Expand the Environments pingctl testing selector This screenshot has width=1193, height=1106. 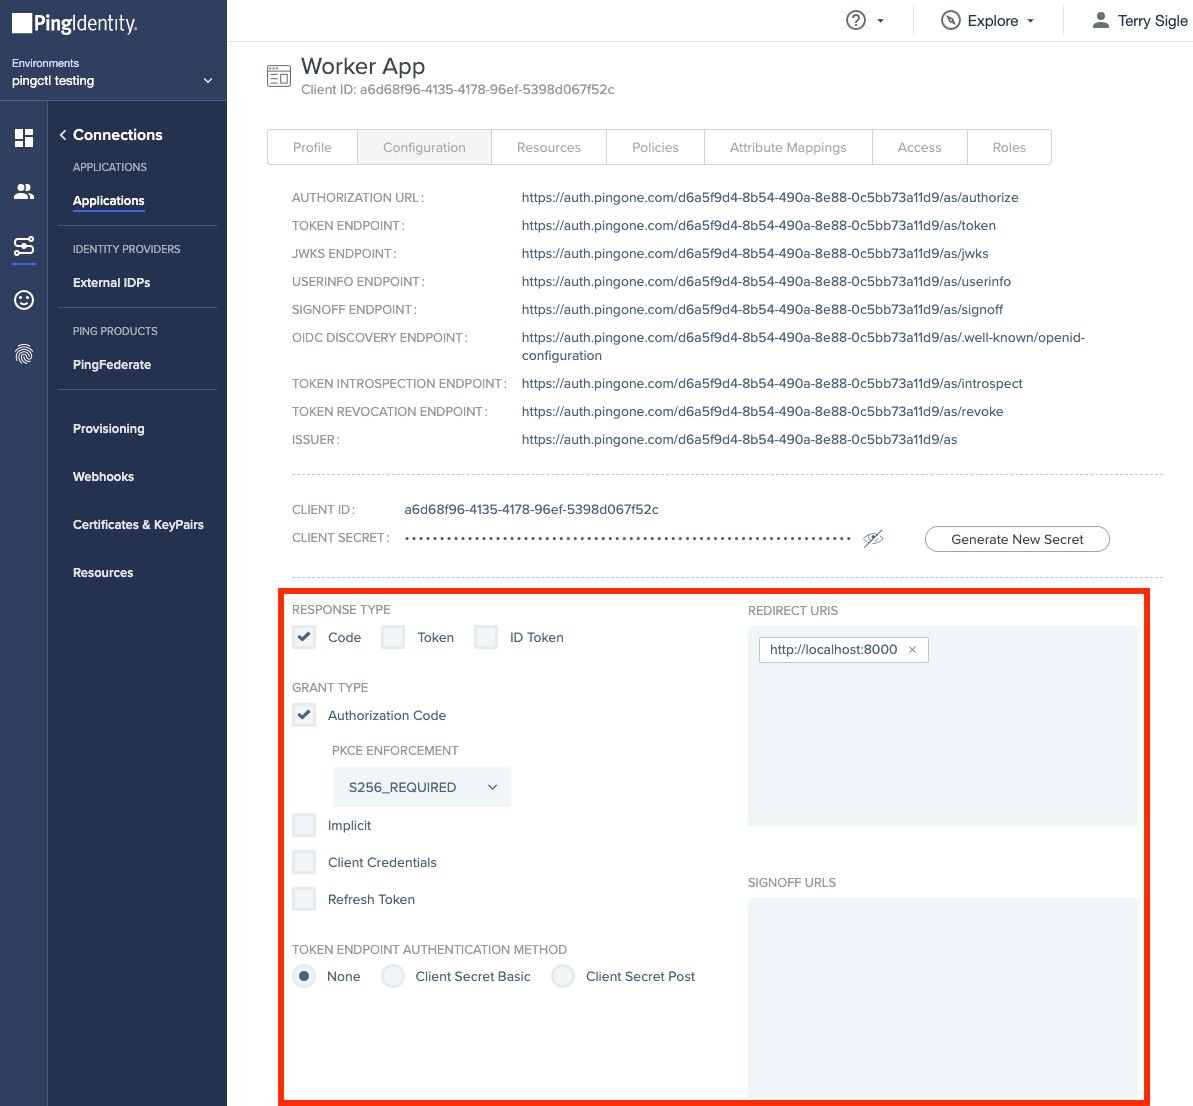(x=113, y=72)
